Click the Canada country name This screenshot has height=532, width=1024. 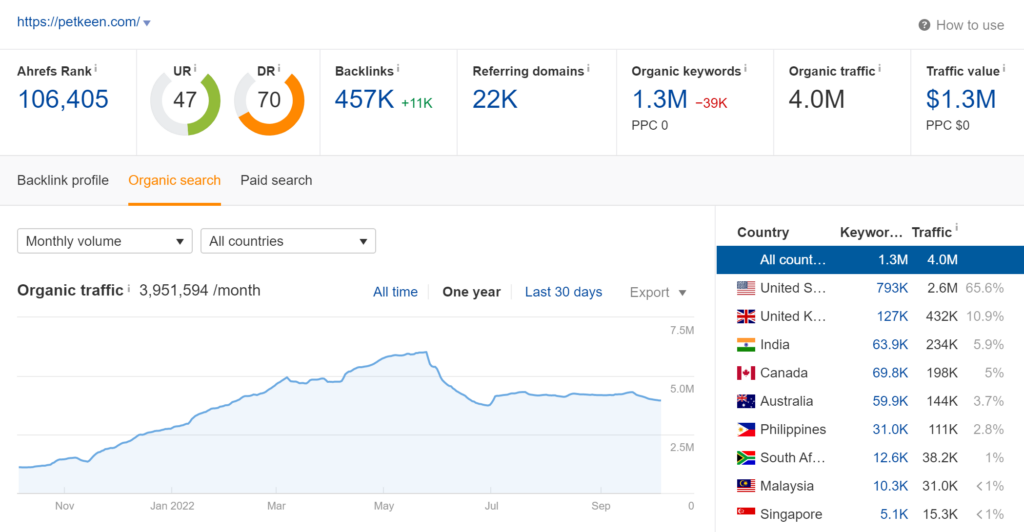click(x=784, y=373)
